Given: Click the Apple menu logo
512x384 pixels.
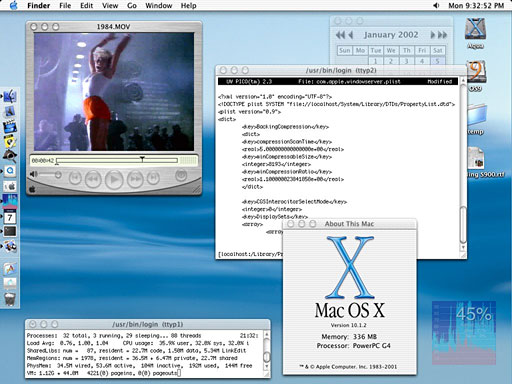Looking at the screenshot, I should [x=14, y=5].
